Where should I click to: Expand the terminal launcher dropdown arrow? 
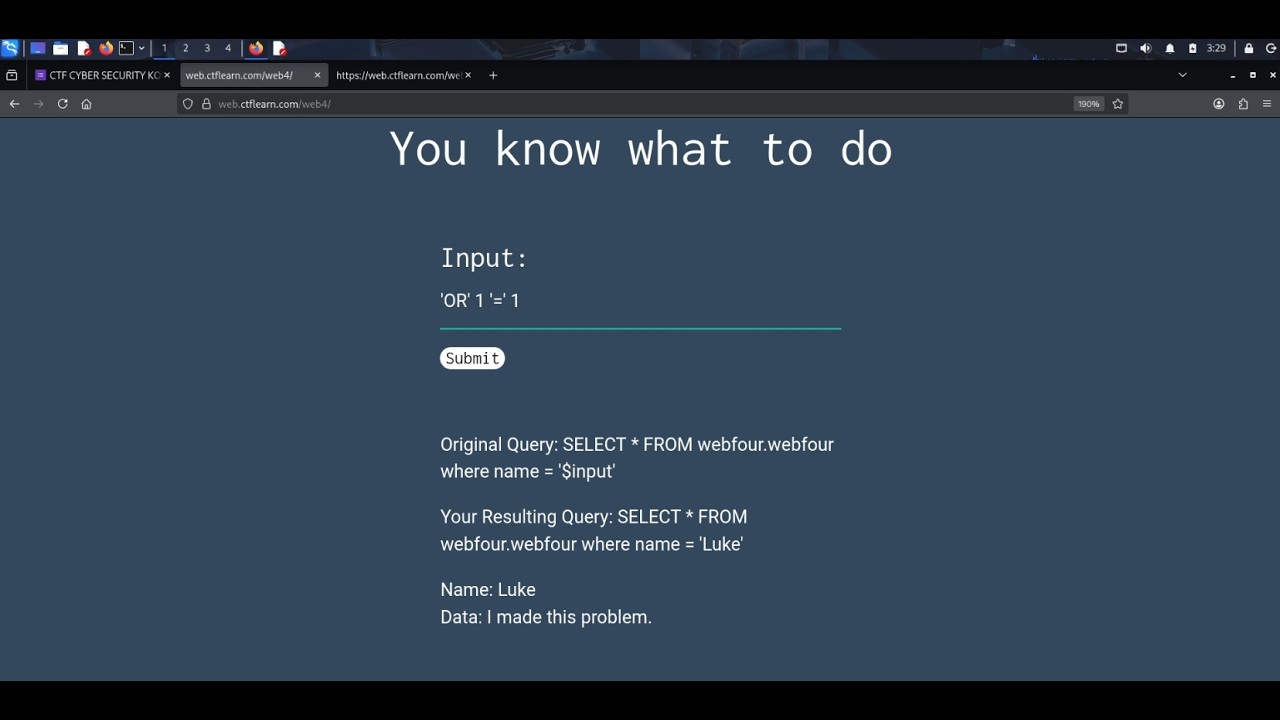click(141, 48)
